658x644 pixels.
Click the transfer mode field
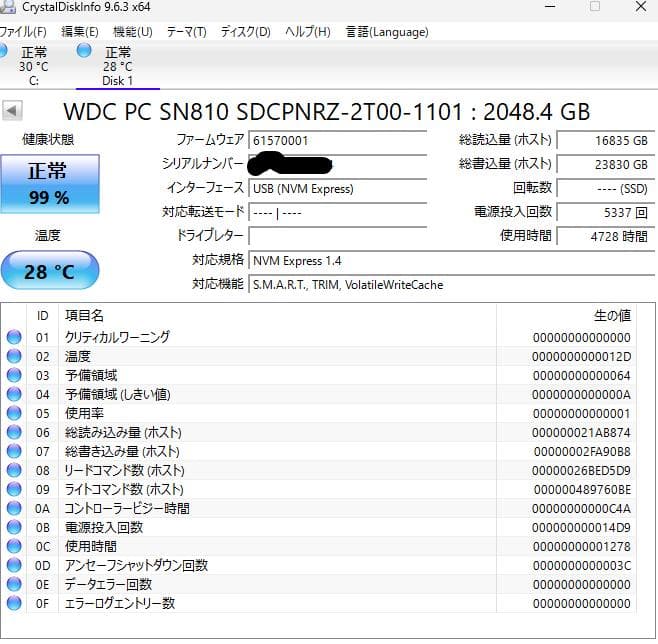337,213
